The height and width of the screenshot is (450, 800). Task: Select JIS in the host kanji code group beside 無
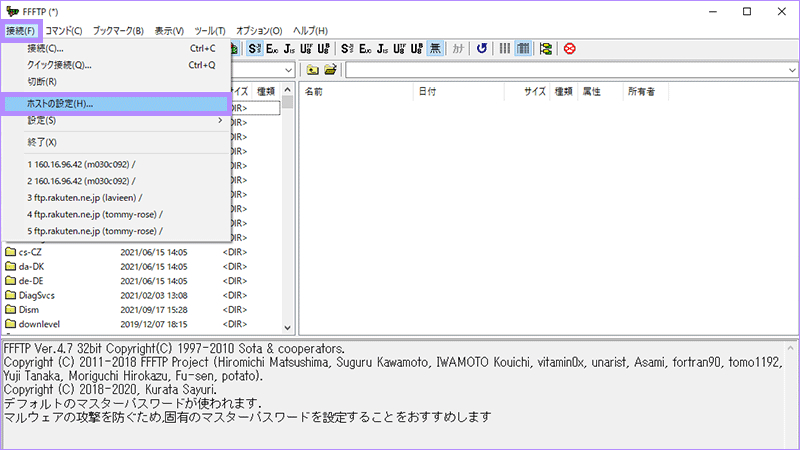pyautogui.click(x=384, y=48)
